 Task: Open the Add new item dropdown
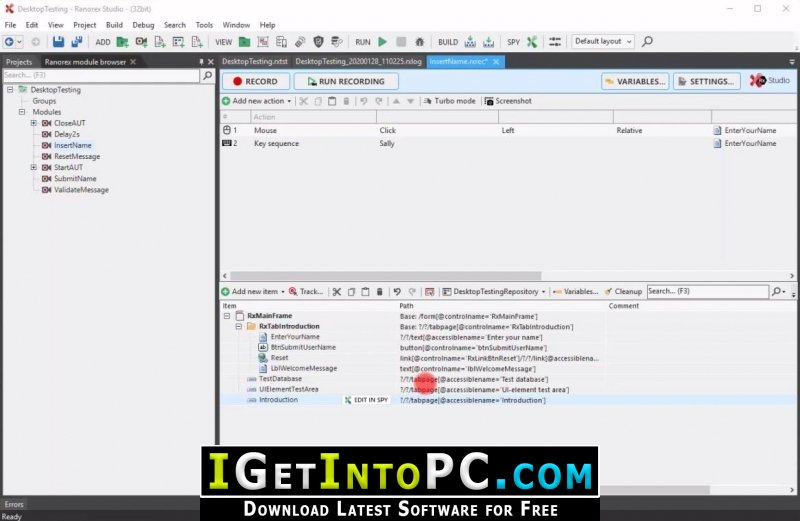pyautogui.click(x=283, y=292)
